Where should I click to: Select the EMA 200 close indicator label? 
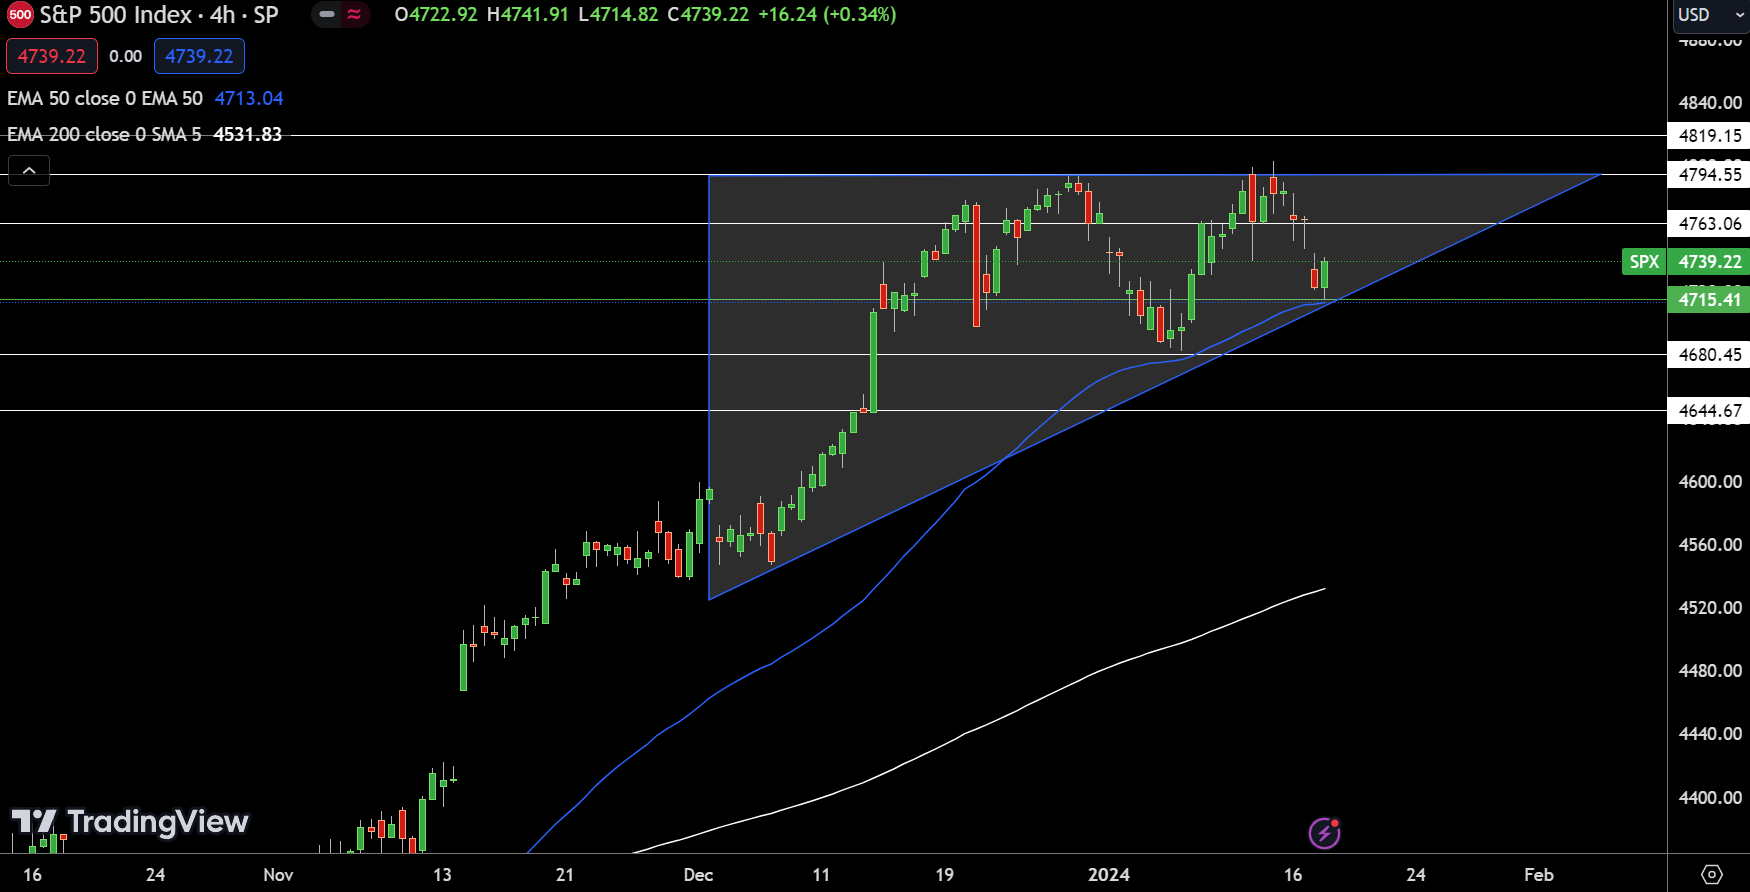tap(104, 134)
